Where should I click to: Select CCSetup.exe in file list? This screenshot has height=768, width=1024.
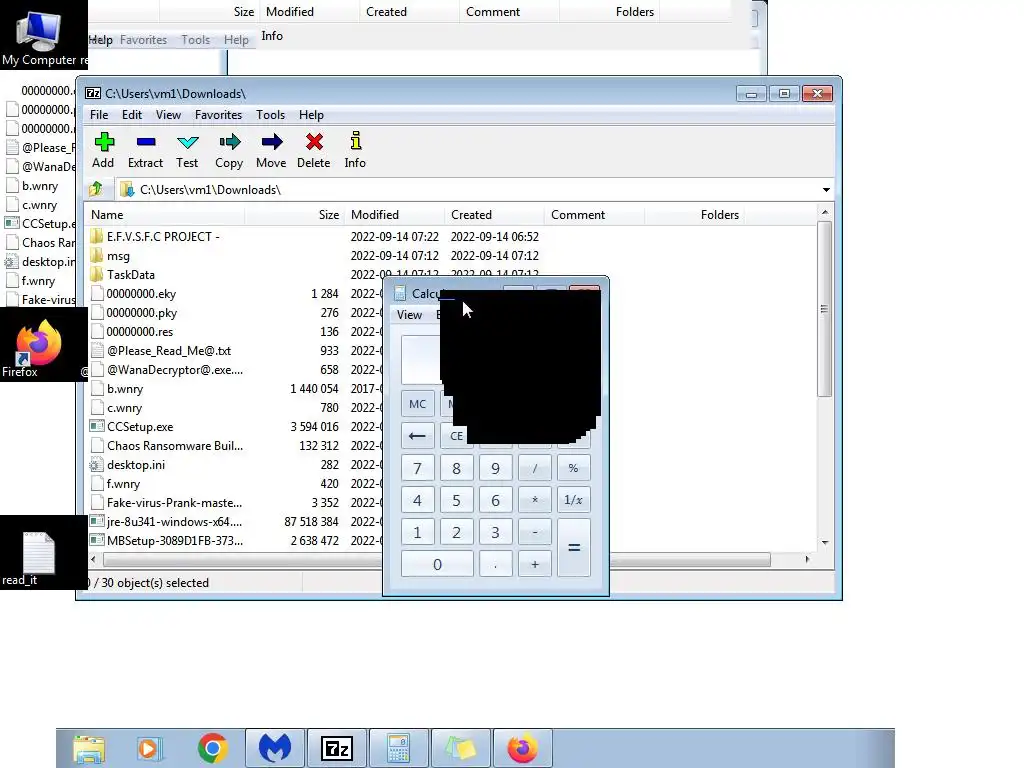[x=131, y=427]
